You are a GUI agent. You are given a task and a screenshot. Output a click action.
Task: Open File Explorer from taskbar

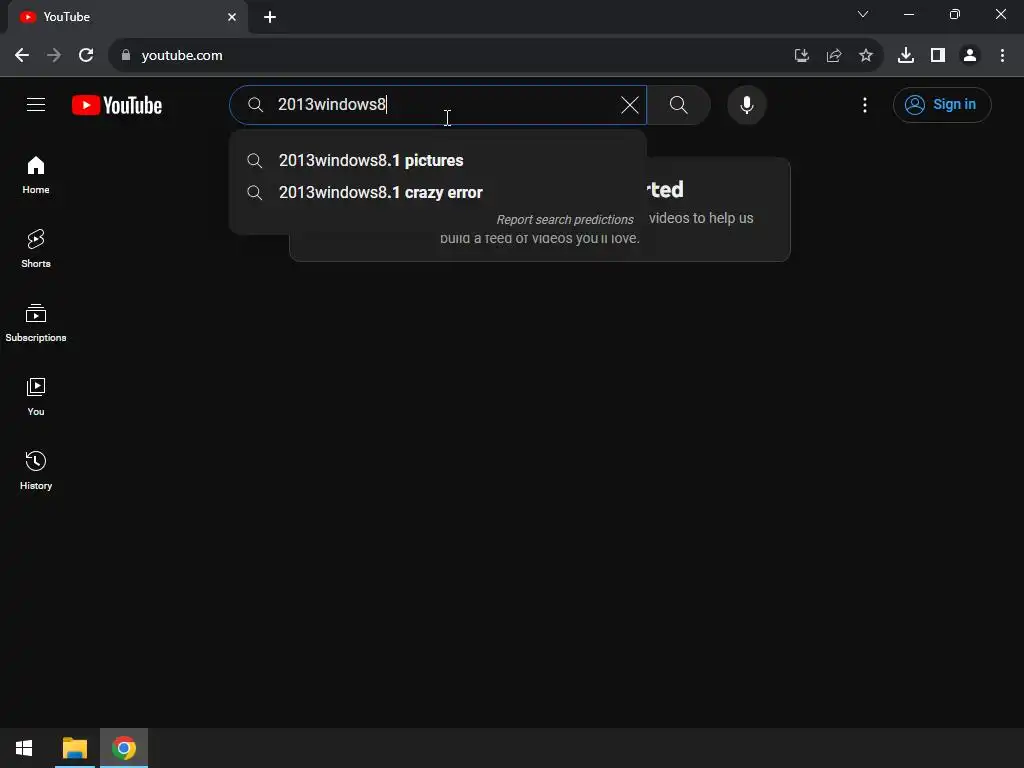tap(74, 748)
